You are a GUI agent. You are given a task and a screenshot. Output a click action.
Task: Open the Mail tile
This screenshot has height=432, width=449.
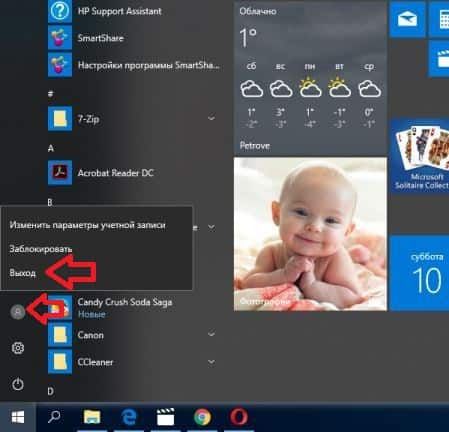407,19
